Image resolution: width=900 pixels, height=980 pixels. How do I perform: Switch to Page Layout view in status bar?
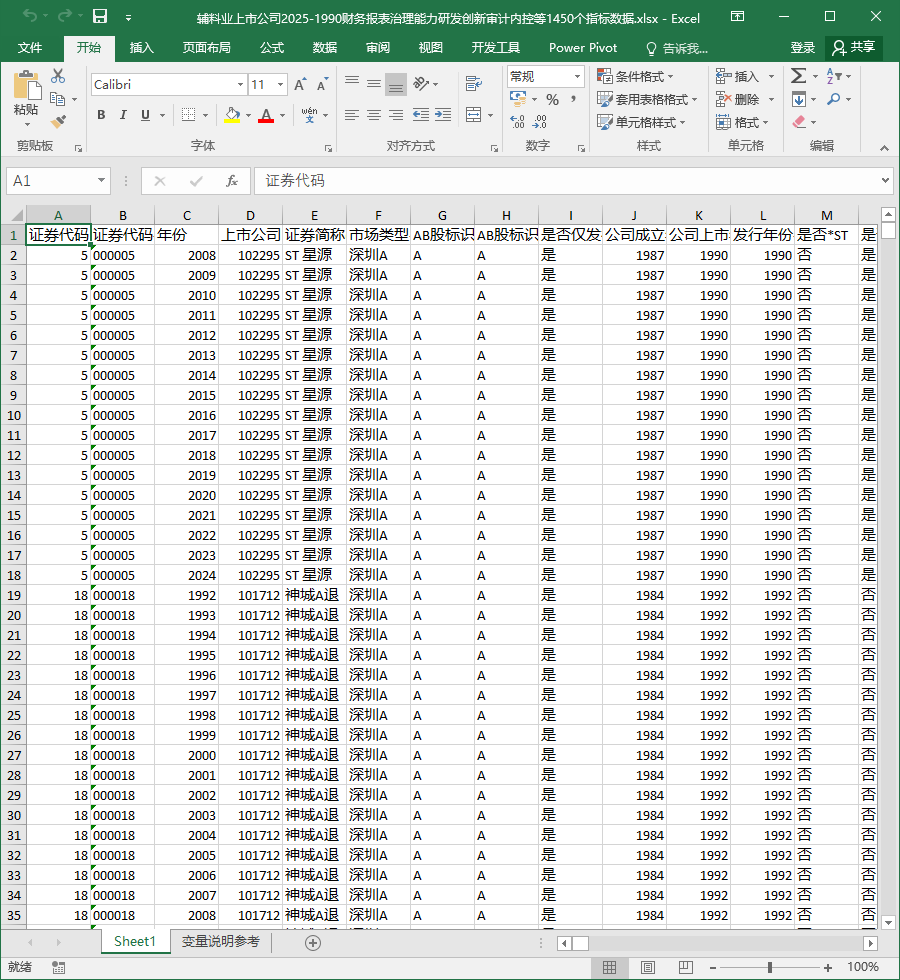[x=648, y=968]
